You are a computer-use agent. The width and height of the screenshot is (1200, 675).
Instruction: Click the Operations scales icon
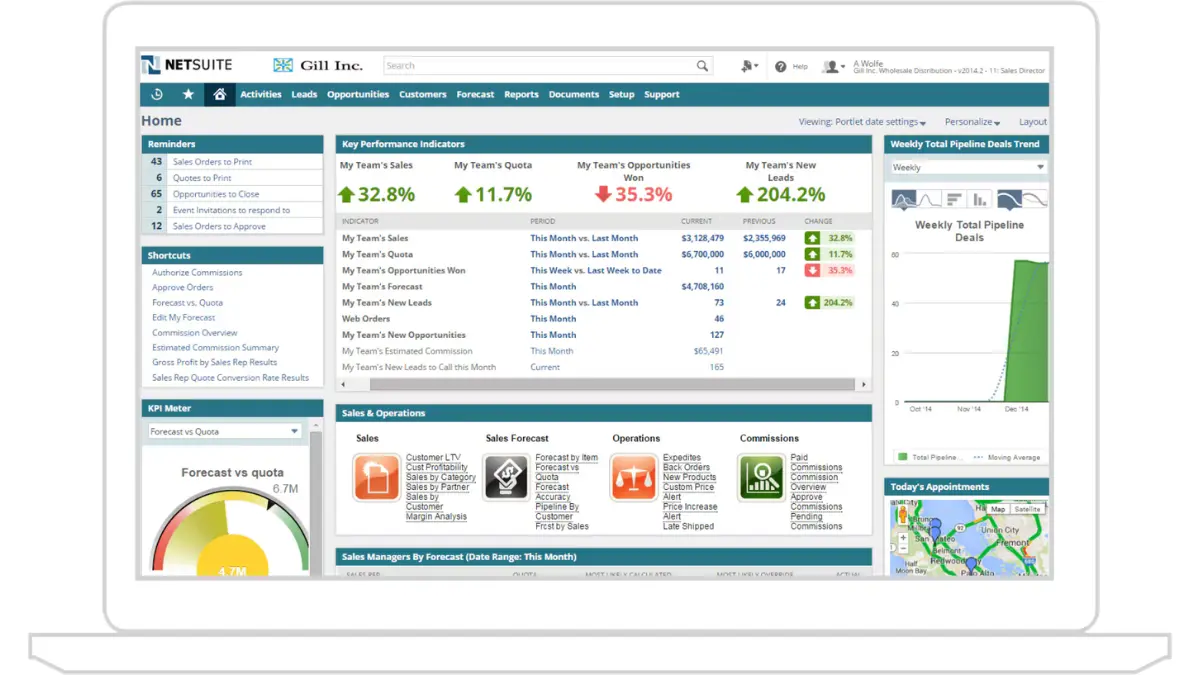(x=634, y=477)
